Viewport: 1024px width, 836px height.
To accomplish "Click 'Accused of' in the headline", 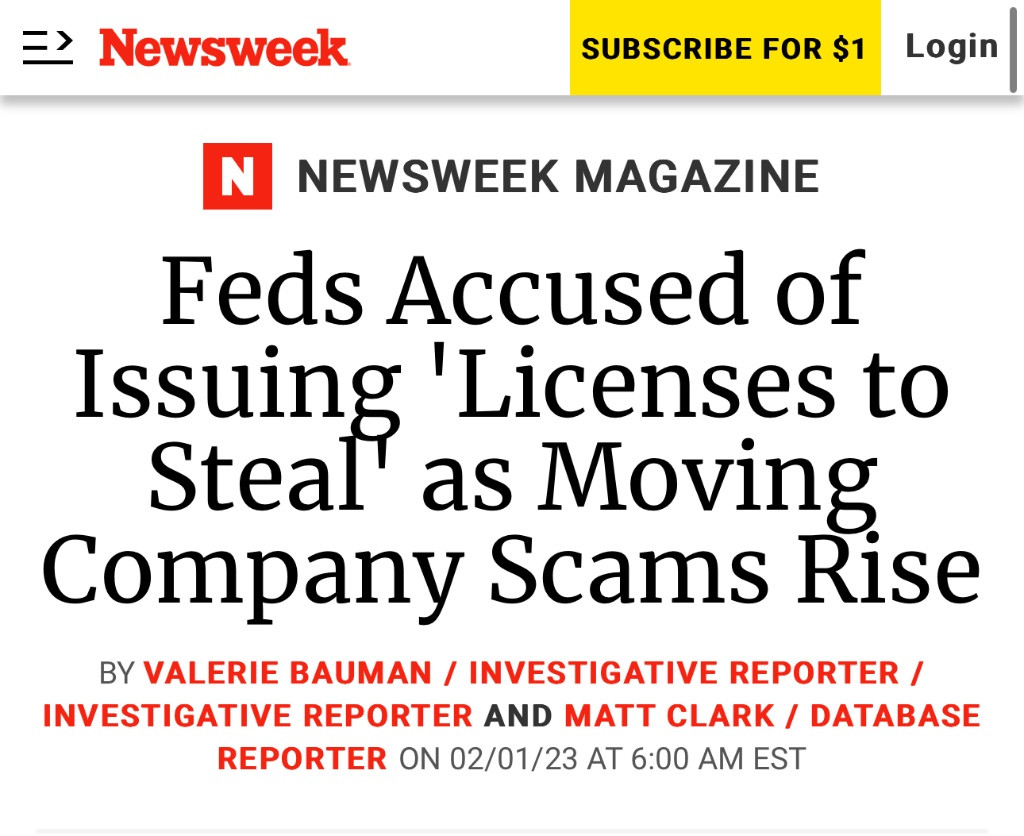I will click(x=626, y=291).
